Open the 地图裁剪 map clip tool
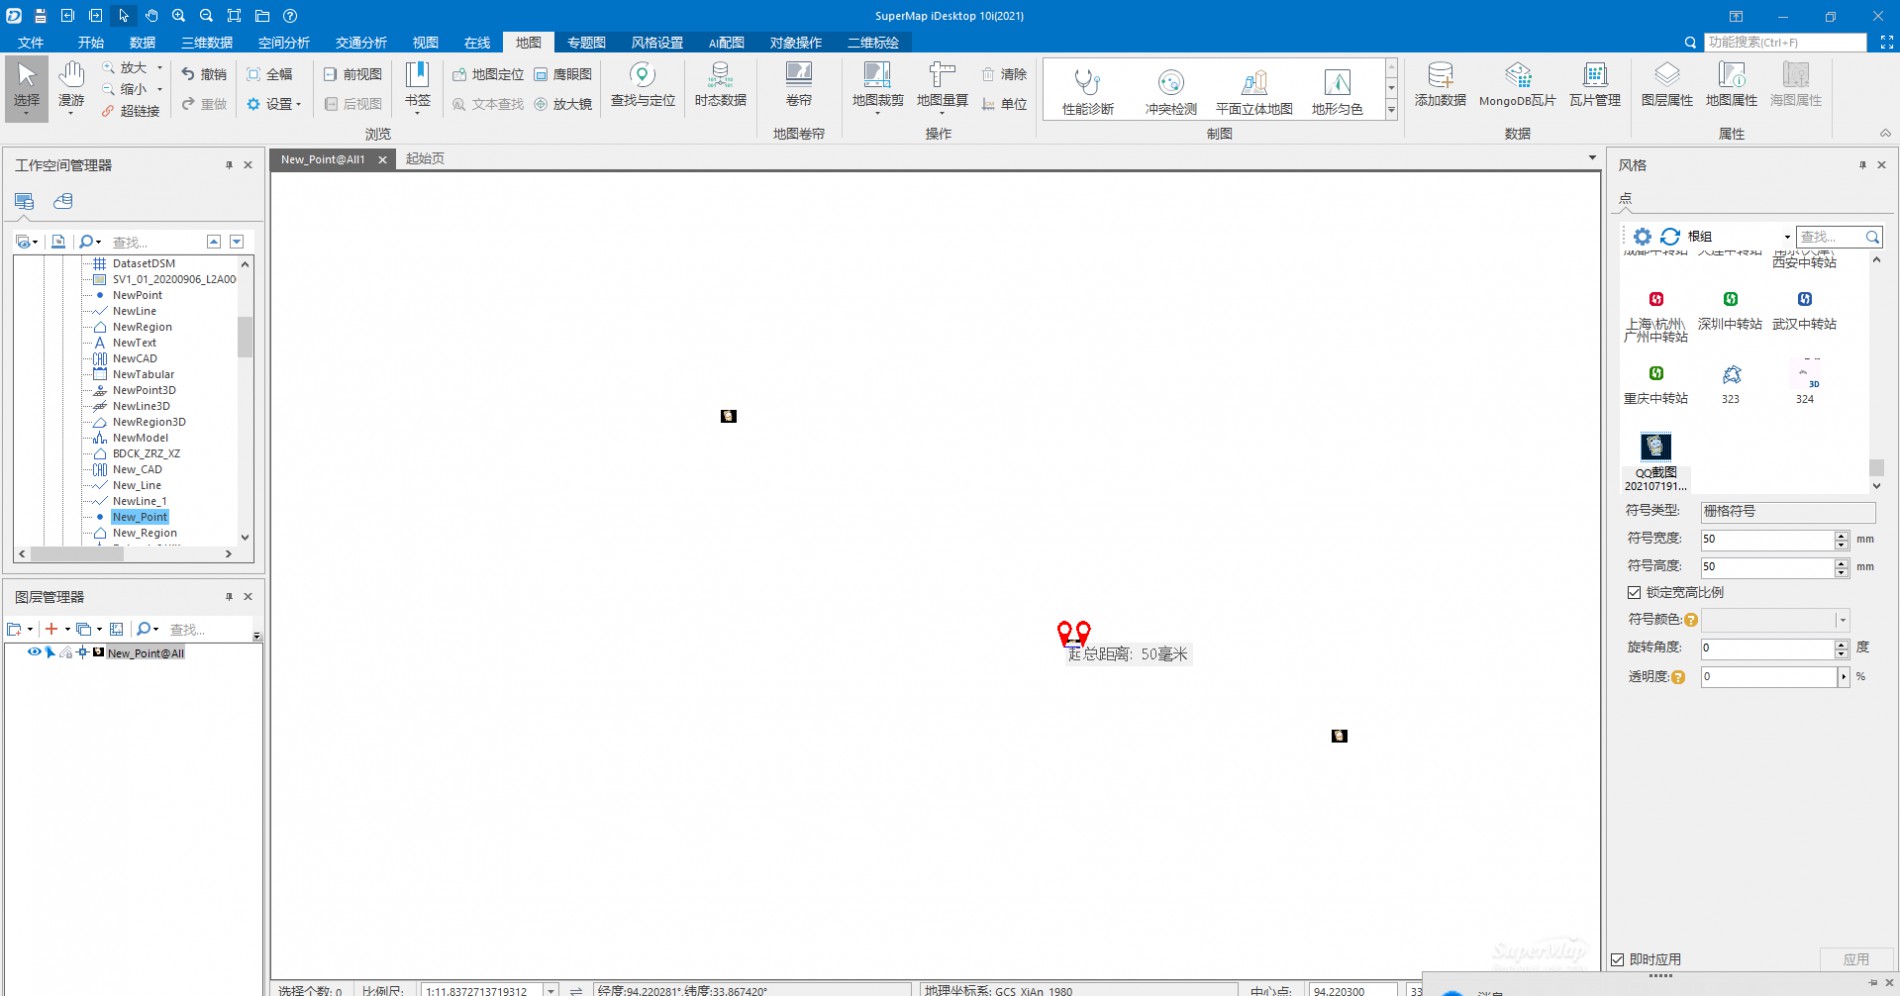Viewport: 1900px width, 996px height. pyautogui.click(x=877, y=86)
